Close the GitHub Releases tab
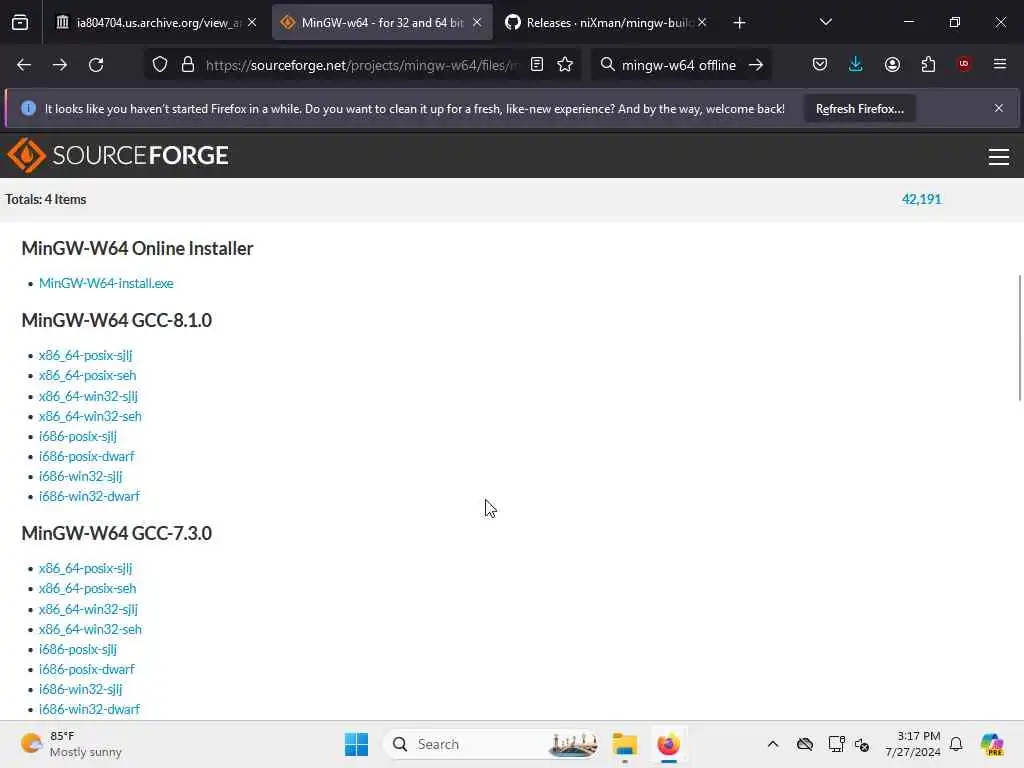Screen dimensions: 1024x768 702,22
